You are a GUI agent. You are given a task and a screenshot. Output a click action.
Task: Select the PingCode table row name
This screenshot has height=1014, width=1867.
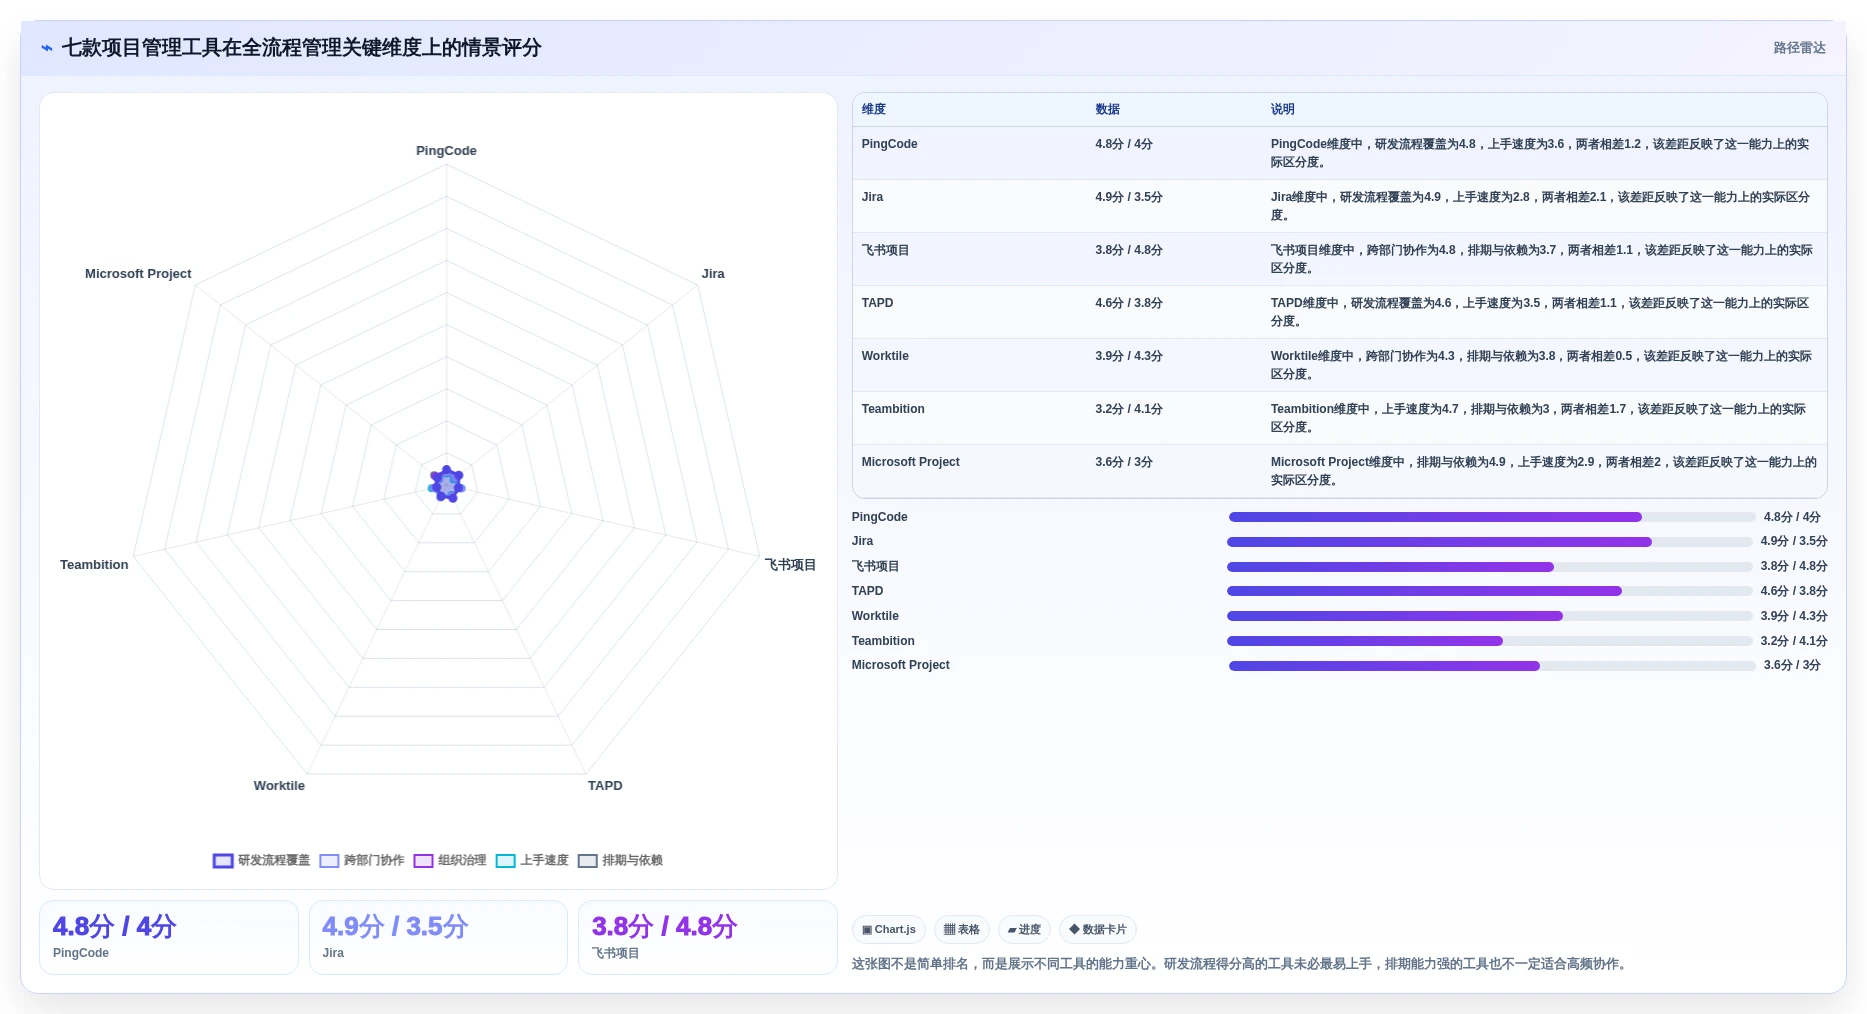[889, 144]
